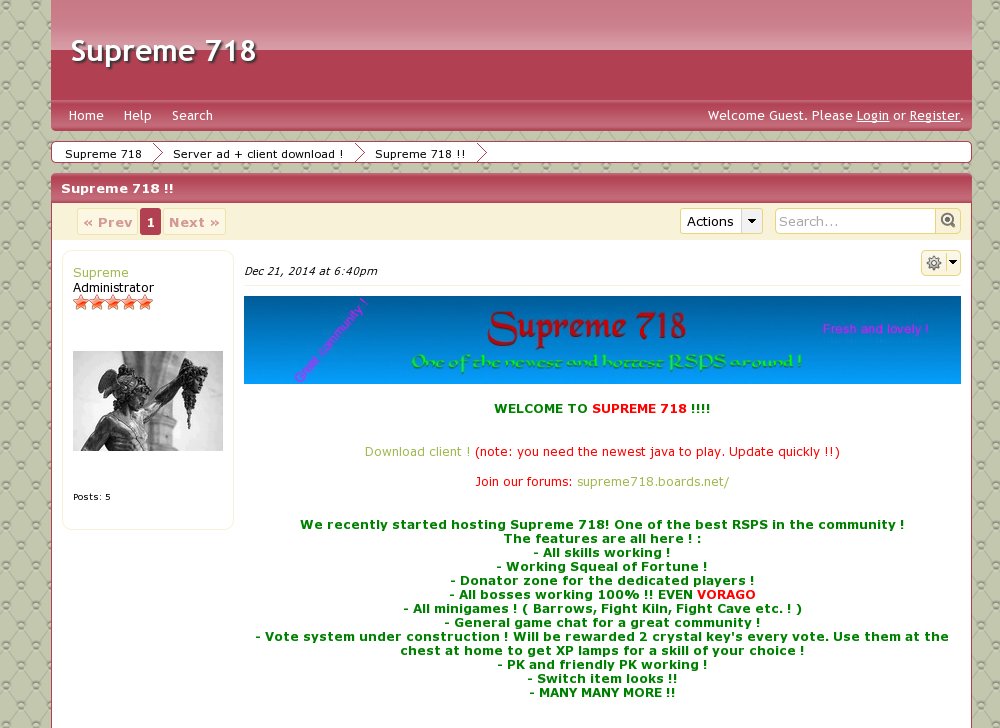Click the Register link

pos(935,115)
